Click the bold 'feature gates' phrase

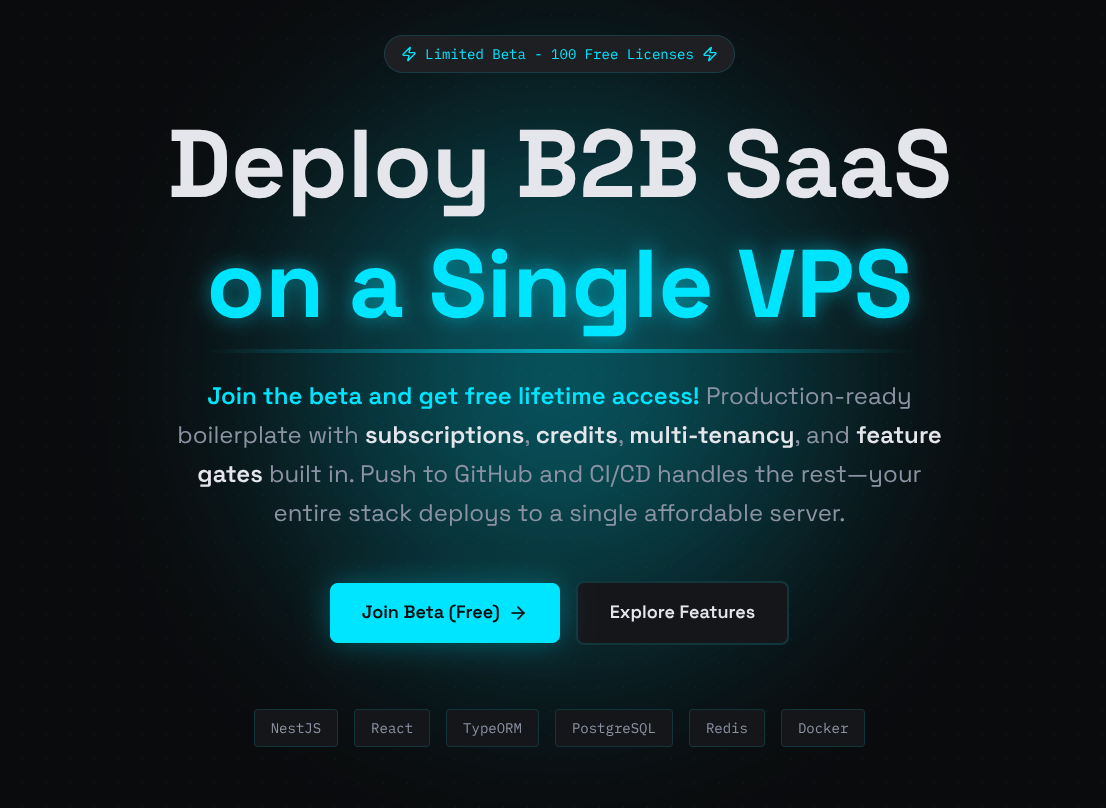[x=899, y=436]
